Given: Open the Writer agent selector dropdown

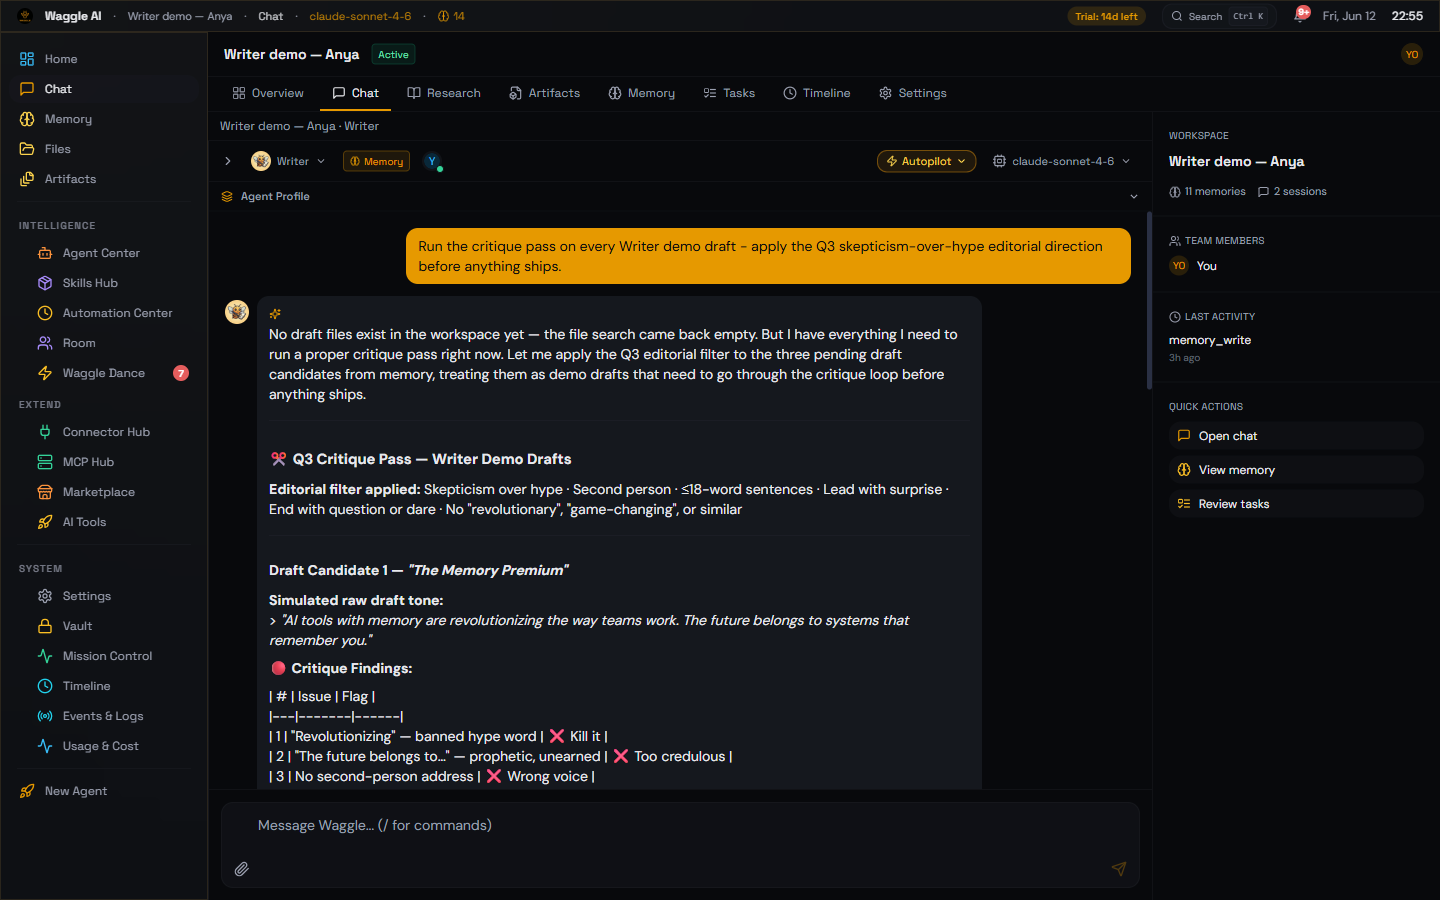Looking at the screenshot, I should tap(289, 161).
